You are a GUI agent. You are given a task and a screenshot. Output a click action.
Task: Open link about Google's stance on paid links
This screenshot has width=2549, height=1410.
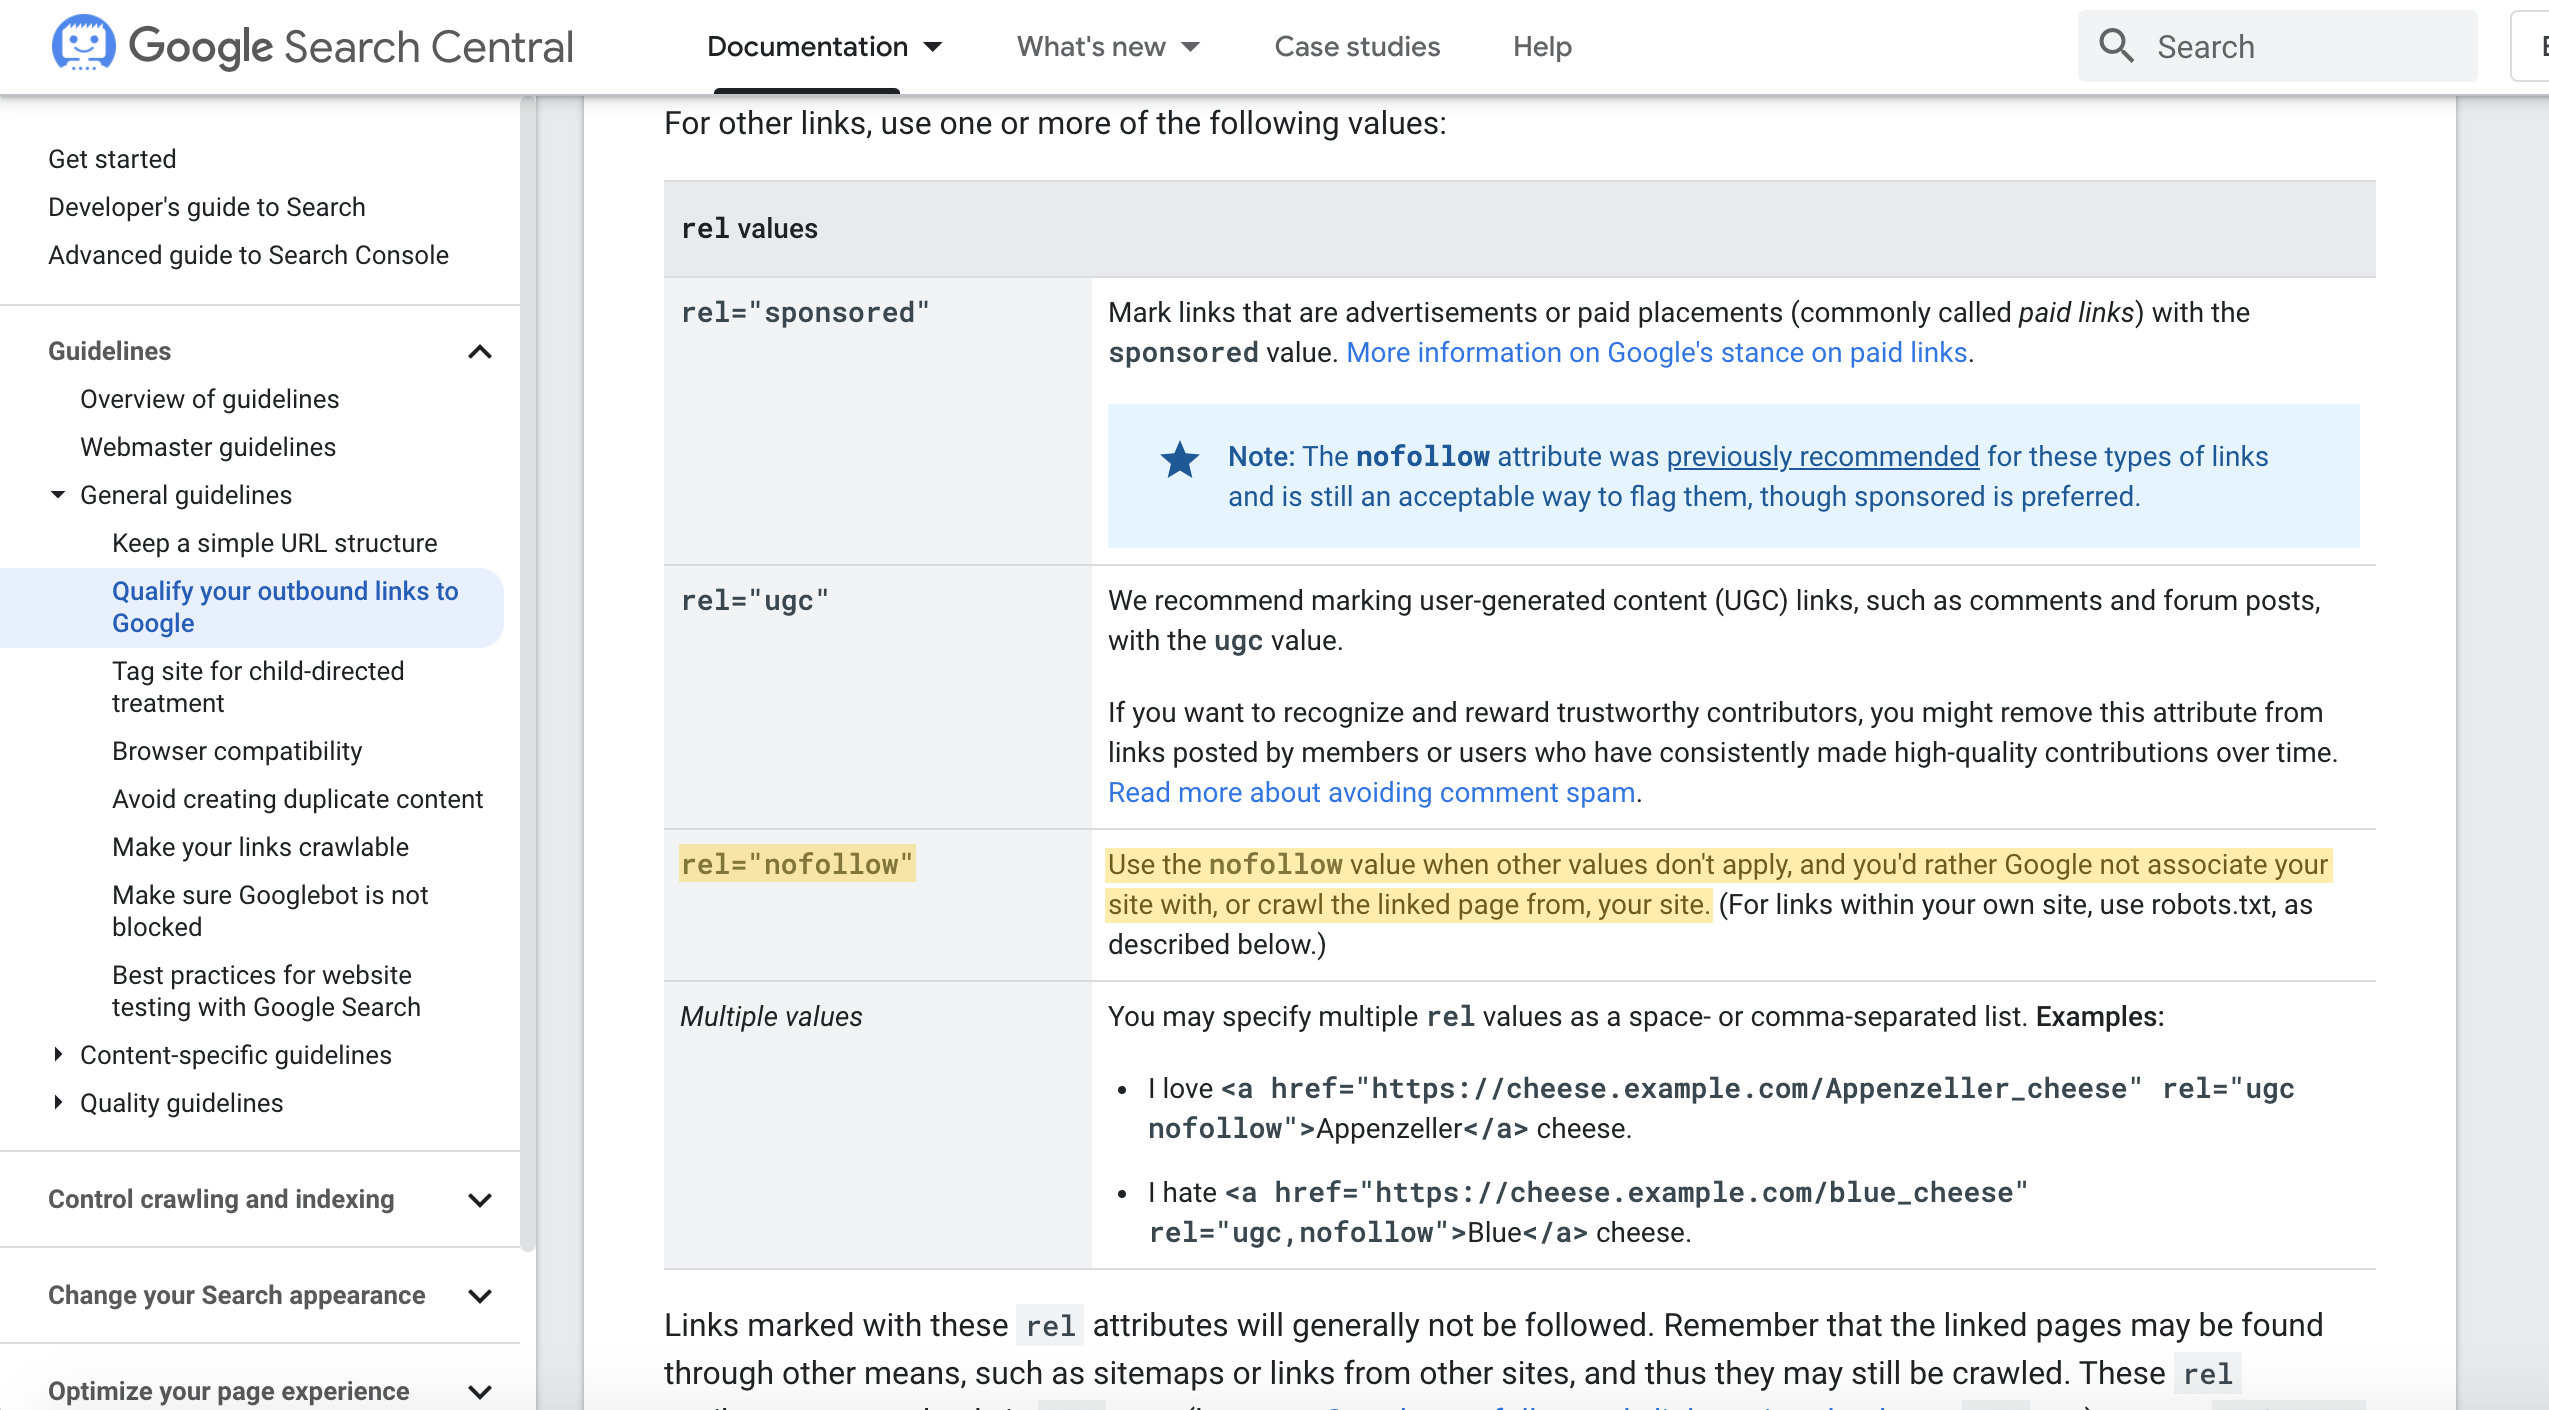pyautogui.click(x=1656, y=352)
